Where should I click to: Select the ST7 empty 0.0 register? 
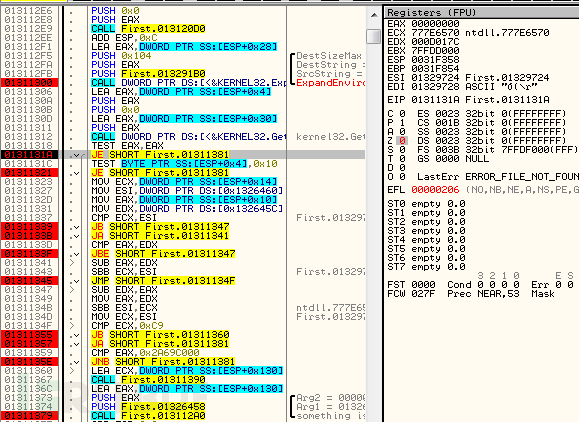(x=426, y=267)
